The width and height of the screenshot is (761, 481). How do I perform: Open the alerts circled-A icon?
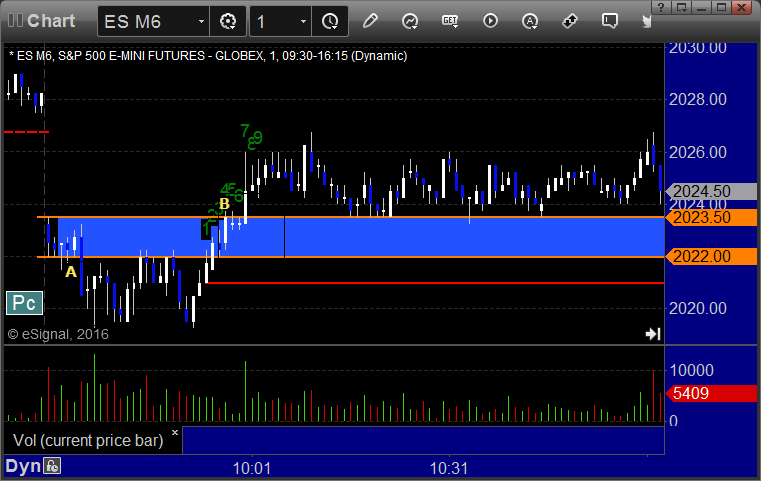[x=530, y=21]
